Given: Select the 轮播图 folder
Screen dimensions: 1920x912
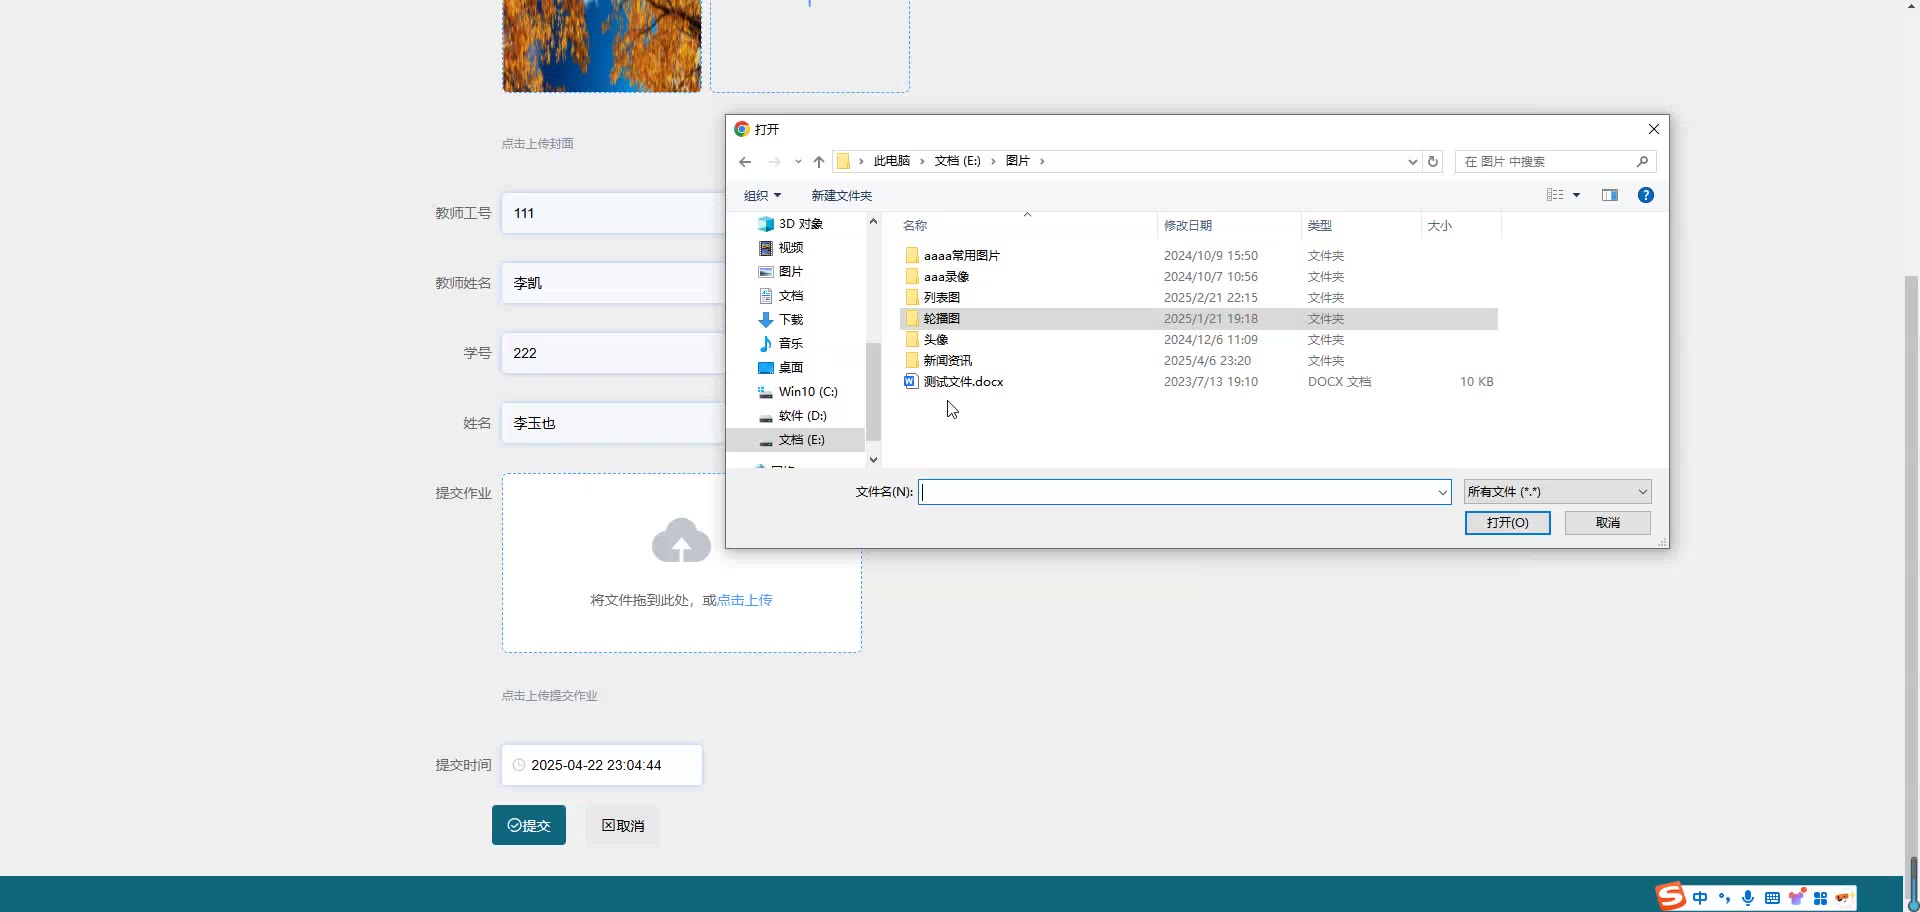Looking at the screenshot, I should coord(1199,319).
